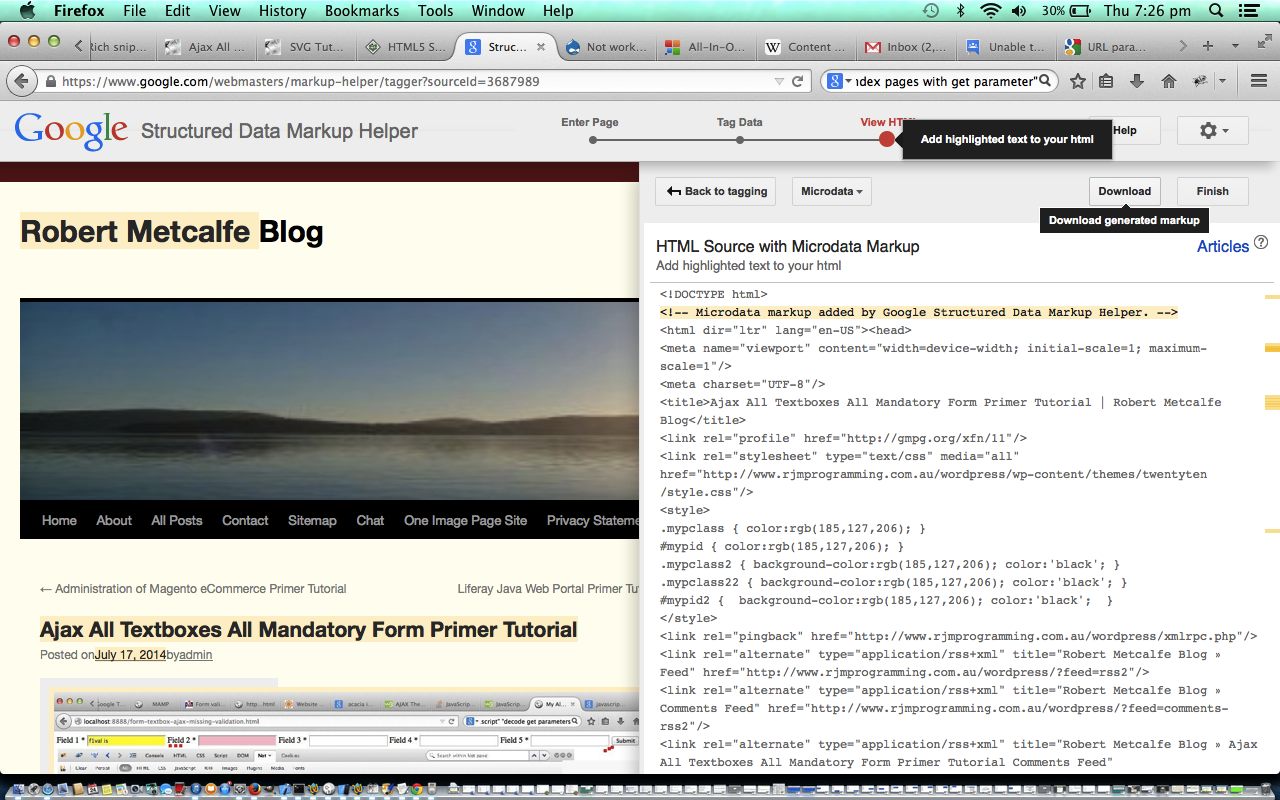Click the Help button
Viewport: 1280px width, 800px height.
click(1124, 130)
